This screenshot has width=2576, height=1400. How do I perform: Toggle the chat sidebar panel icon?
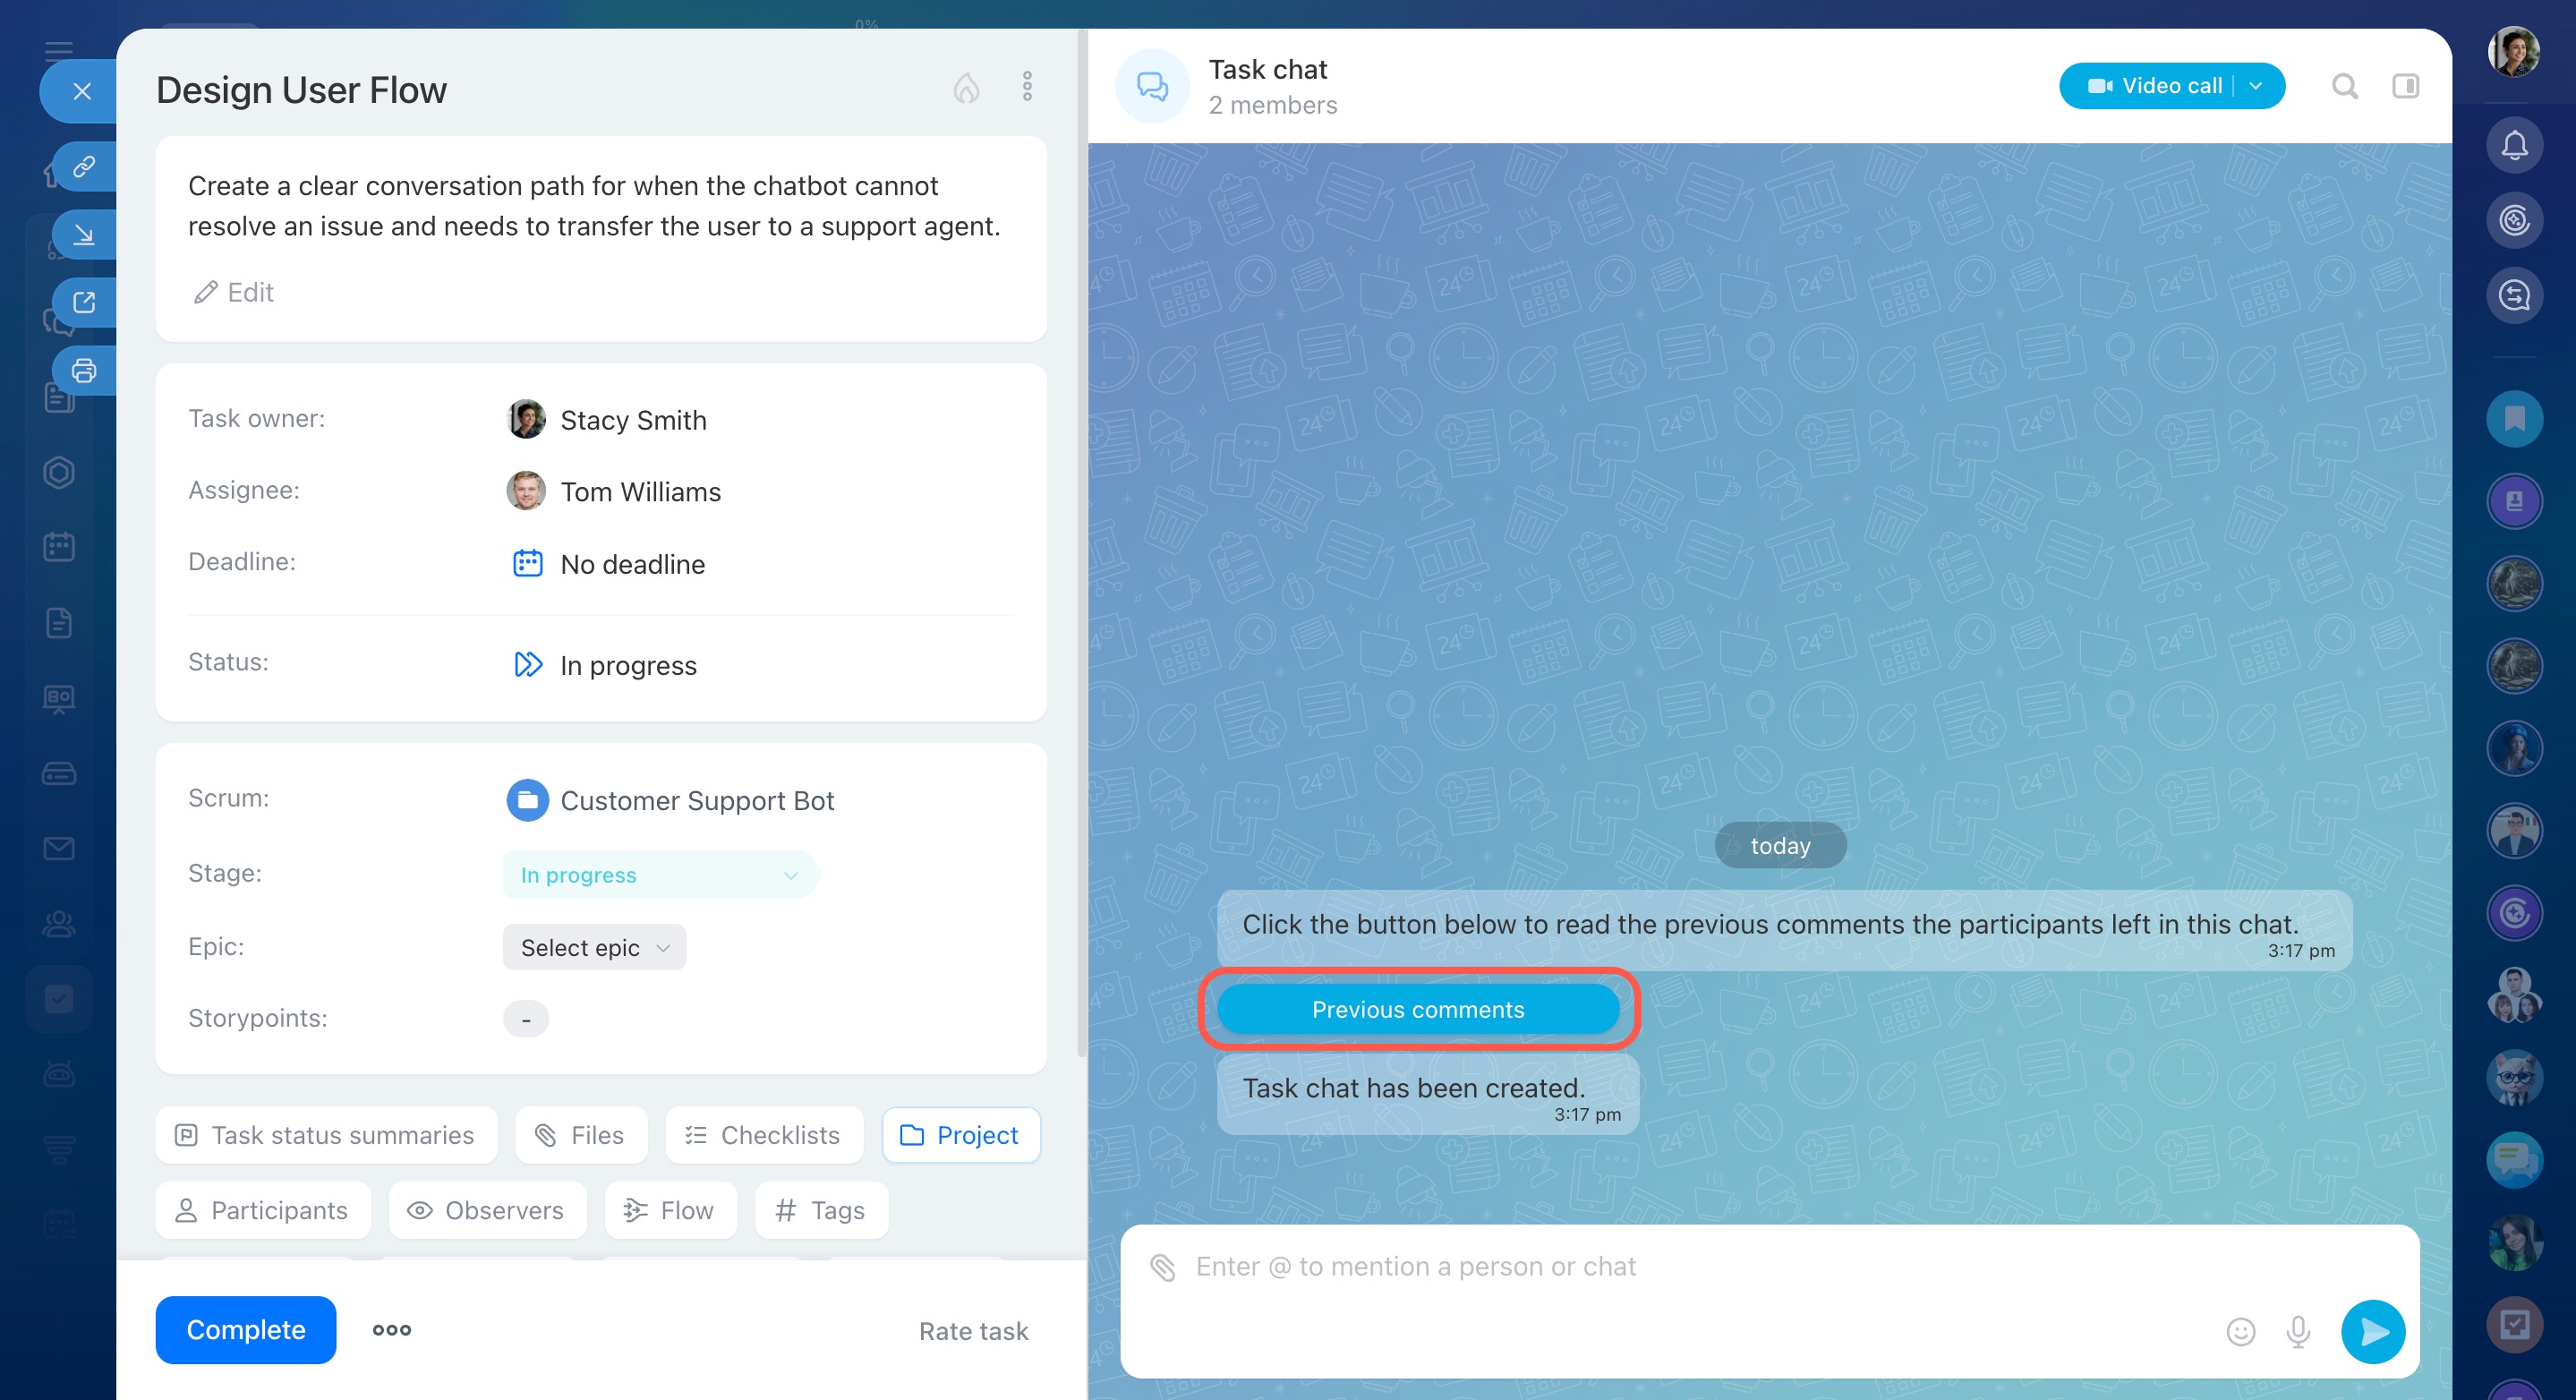(x=2405, y=87)
